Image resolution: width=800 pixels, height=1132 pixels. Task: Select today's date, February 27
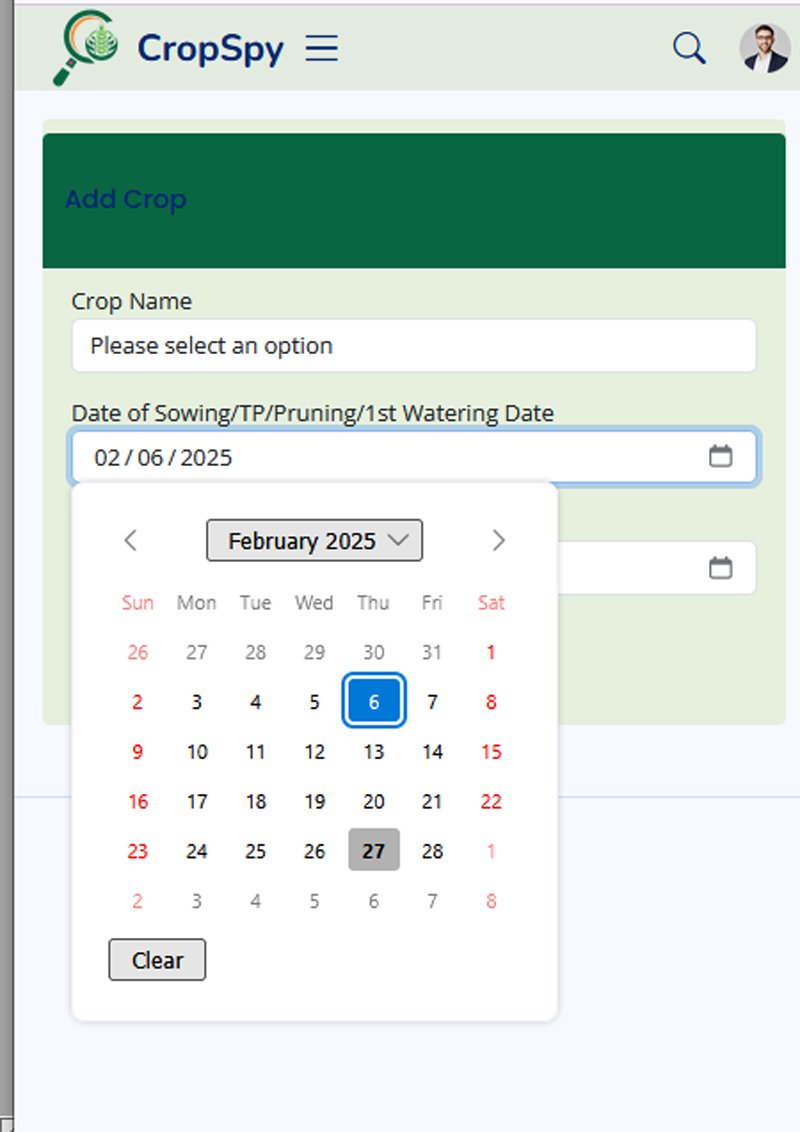pyautogui.click(x=373, y=850)
